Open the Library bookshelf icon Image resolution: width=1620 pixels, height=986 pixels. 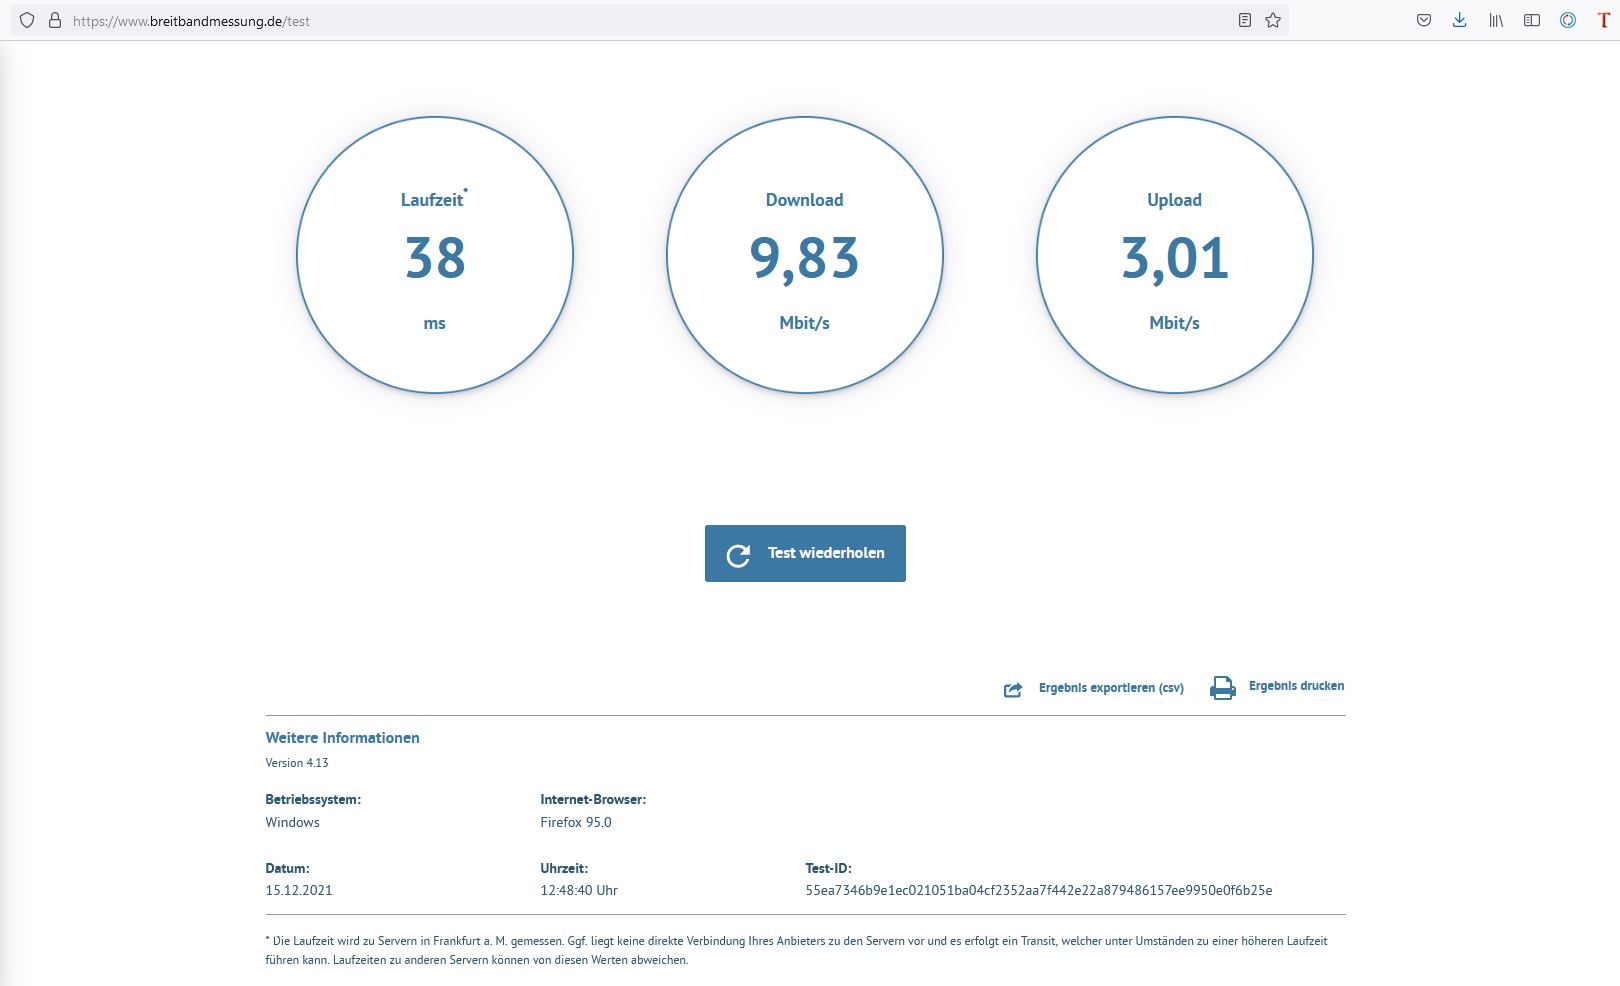(1496, 20)
